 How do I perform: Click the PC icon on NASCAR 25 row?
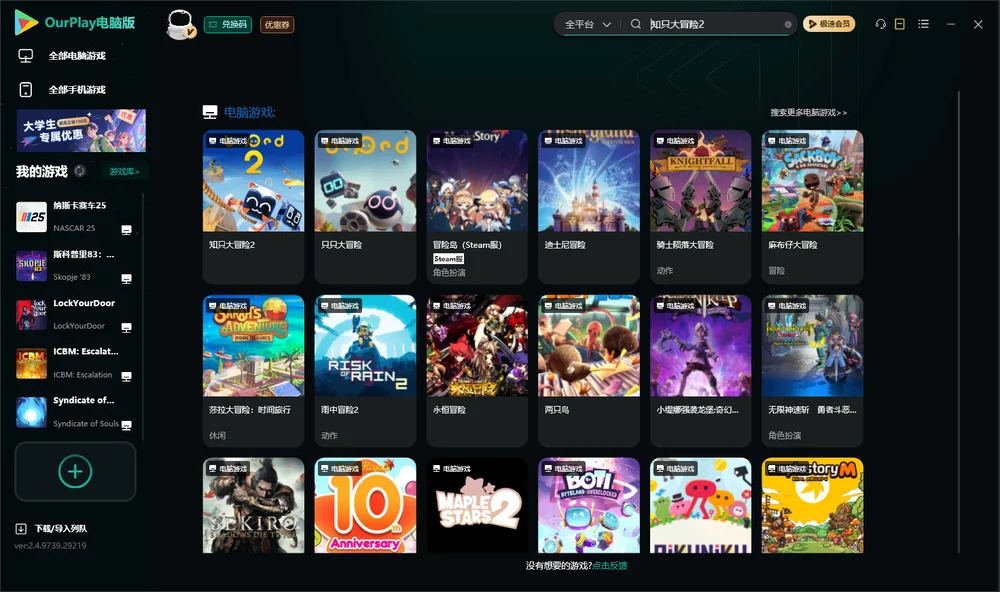point(126,230)
